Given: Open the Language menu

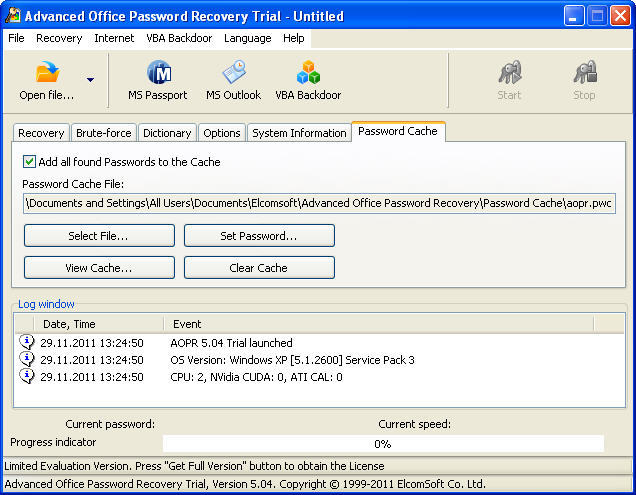Looking at the screenshot, I should click(247, 38).
